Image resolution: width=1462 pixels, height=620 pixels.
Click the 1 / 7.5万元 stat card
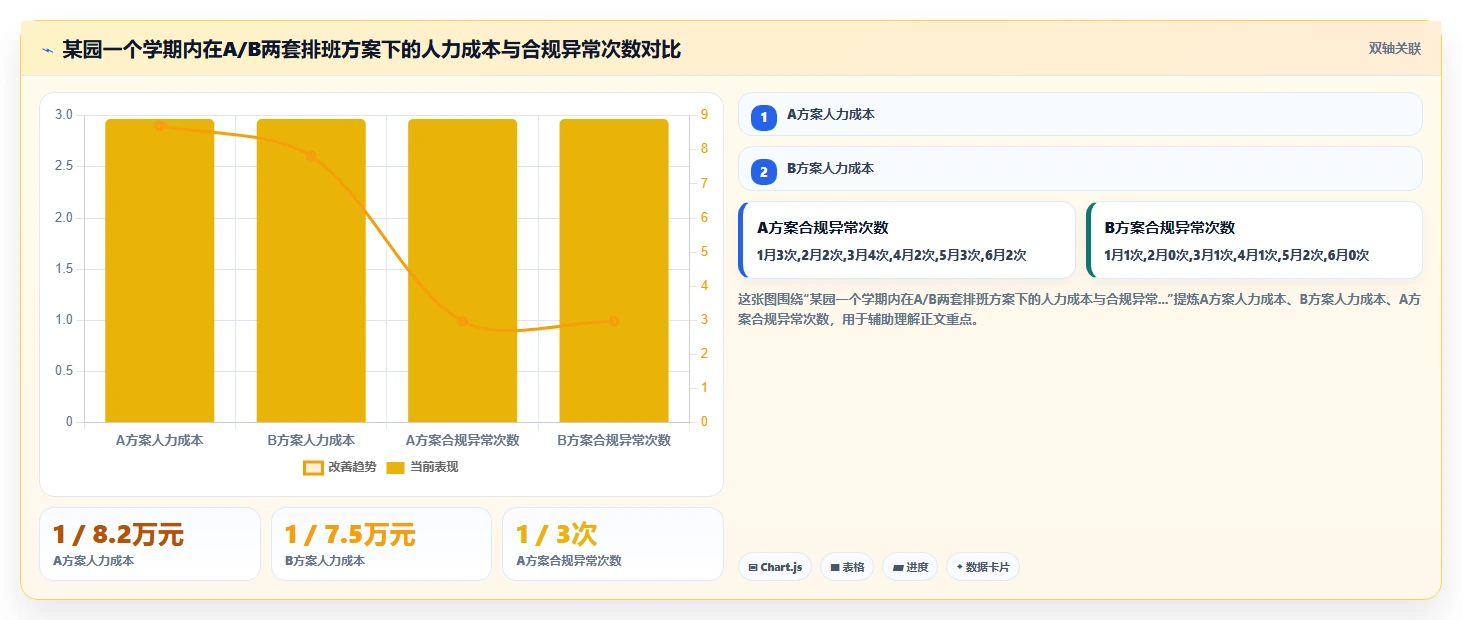click(381, 544)
